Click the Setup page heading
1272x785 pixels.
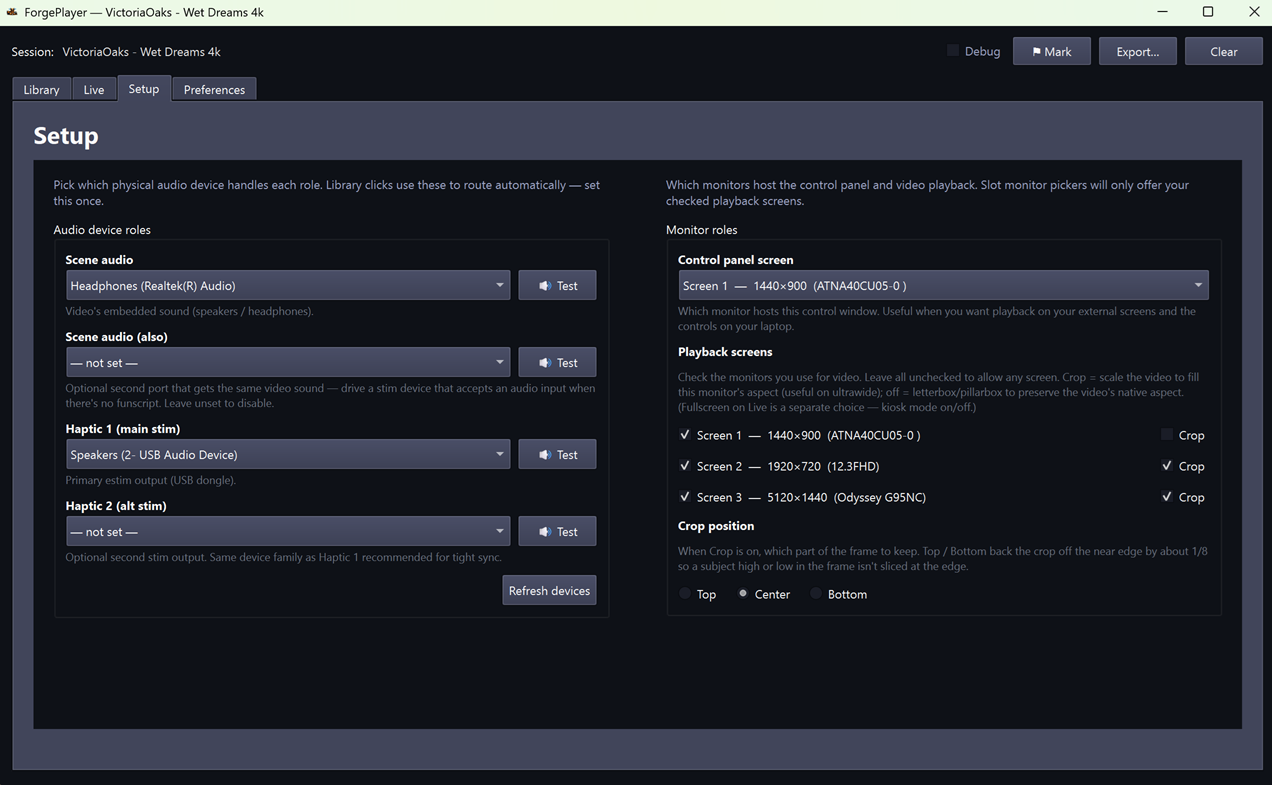pyautogui.click(x=66, y=135)
